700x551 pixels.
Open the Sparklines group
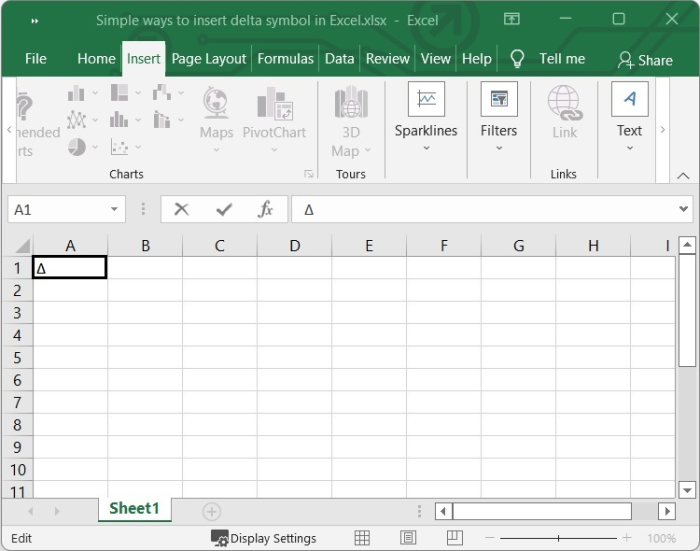pyautogui.click(x=426, y=117)
